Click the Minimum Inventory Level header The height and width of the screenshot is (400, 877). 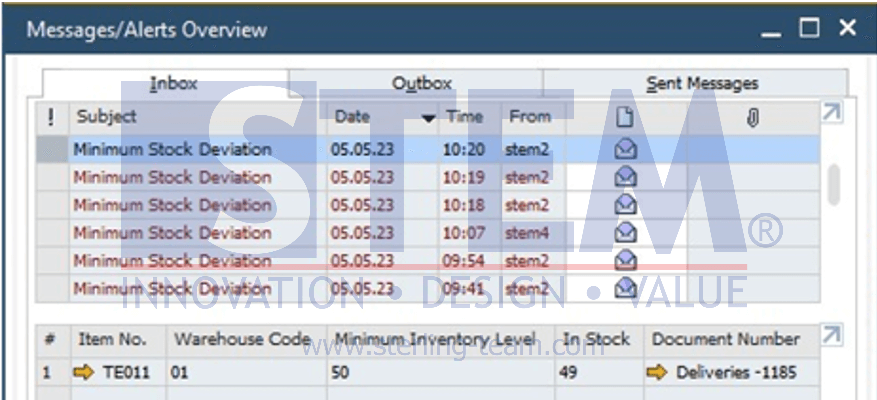click(441, 340)
